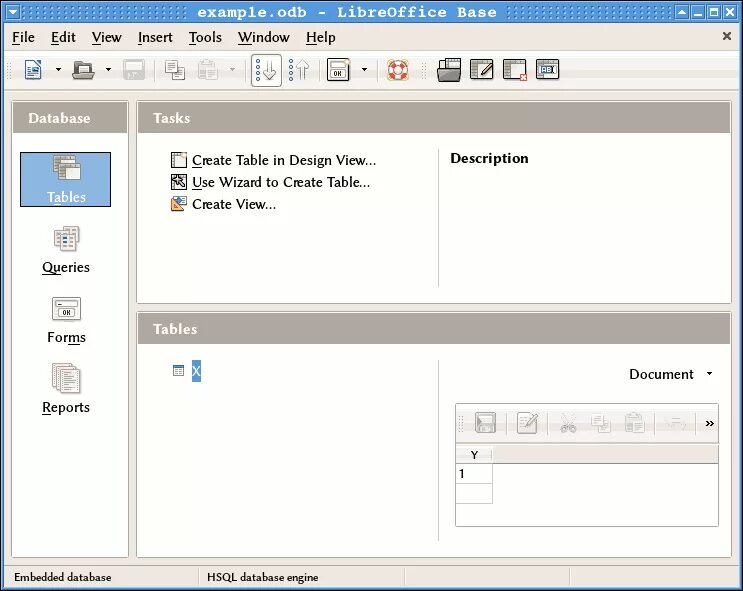Click Open Database Object icon

point(449,70)
